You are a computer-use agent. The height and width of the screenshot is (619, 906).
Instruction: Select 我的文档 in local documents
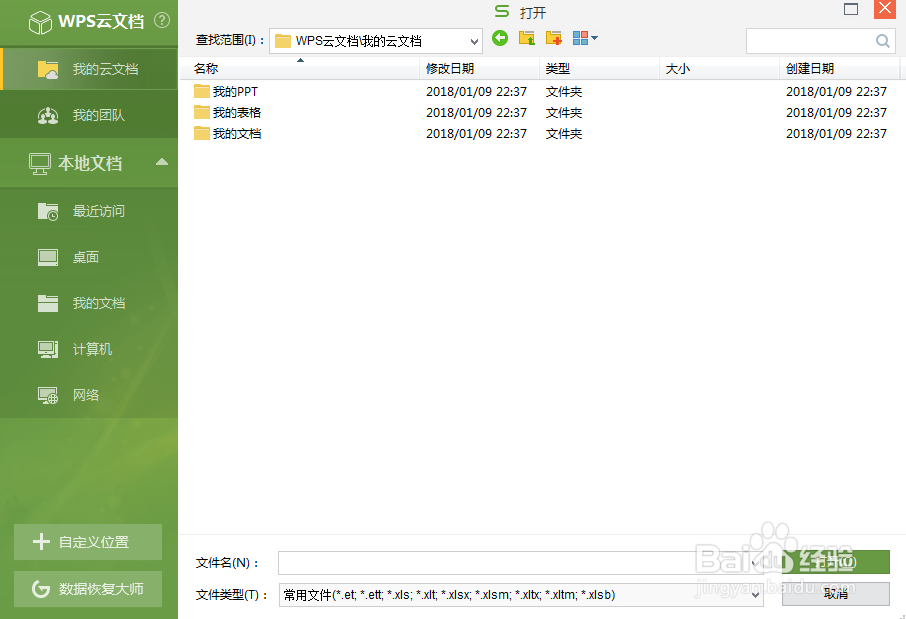coord(89,303)
